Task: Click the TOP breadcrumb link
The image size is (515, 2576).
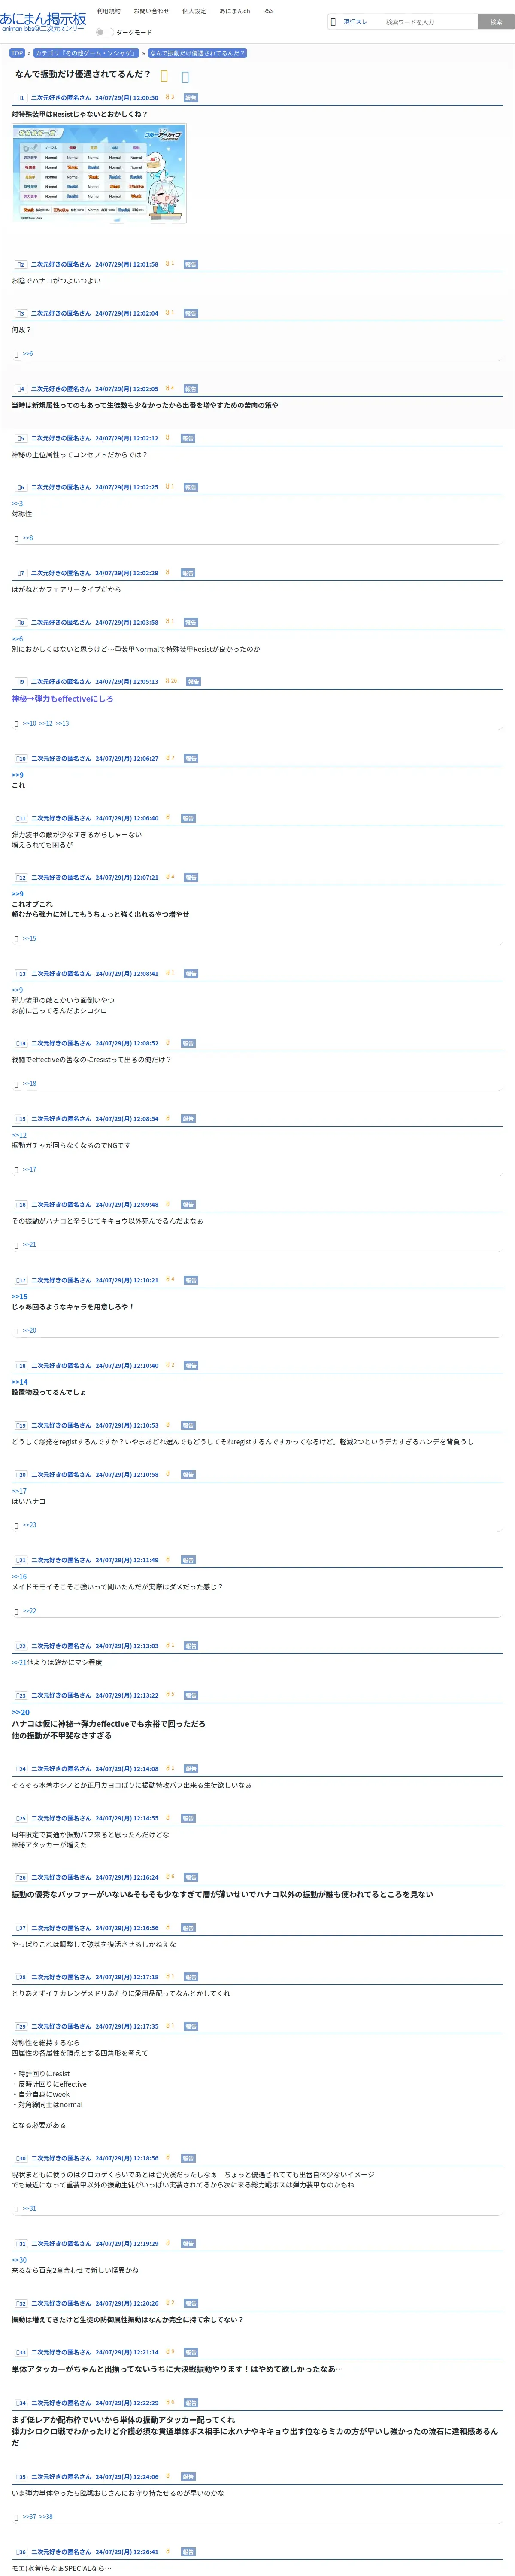Action: pos(17,53)
